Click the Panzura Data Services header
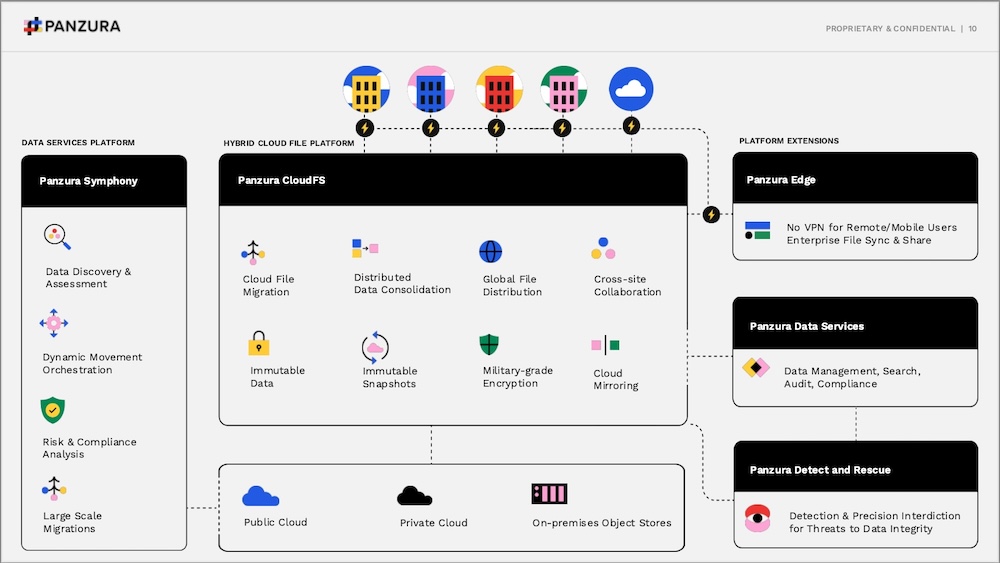Image resolution: width=1000 pixels, height=563 pixels. (855, 324)
